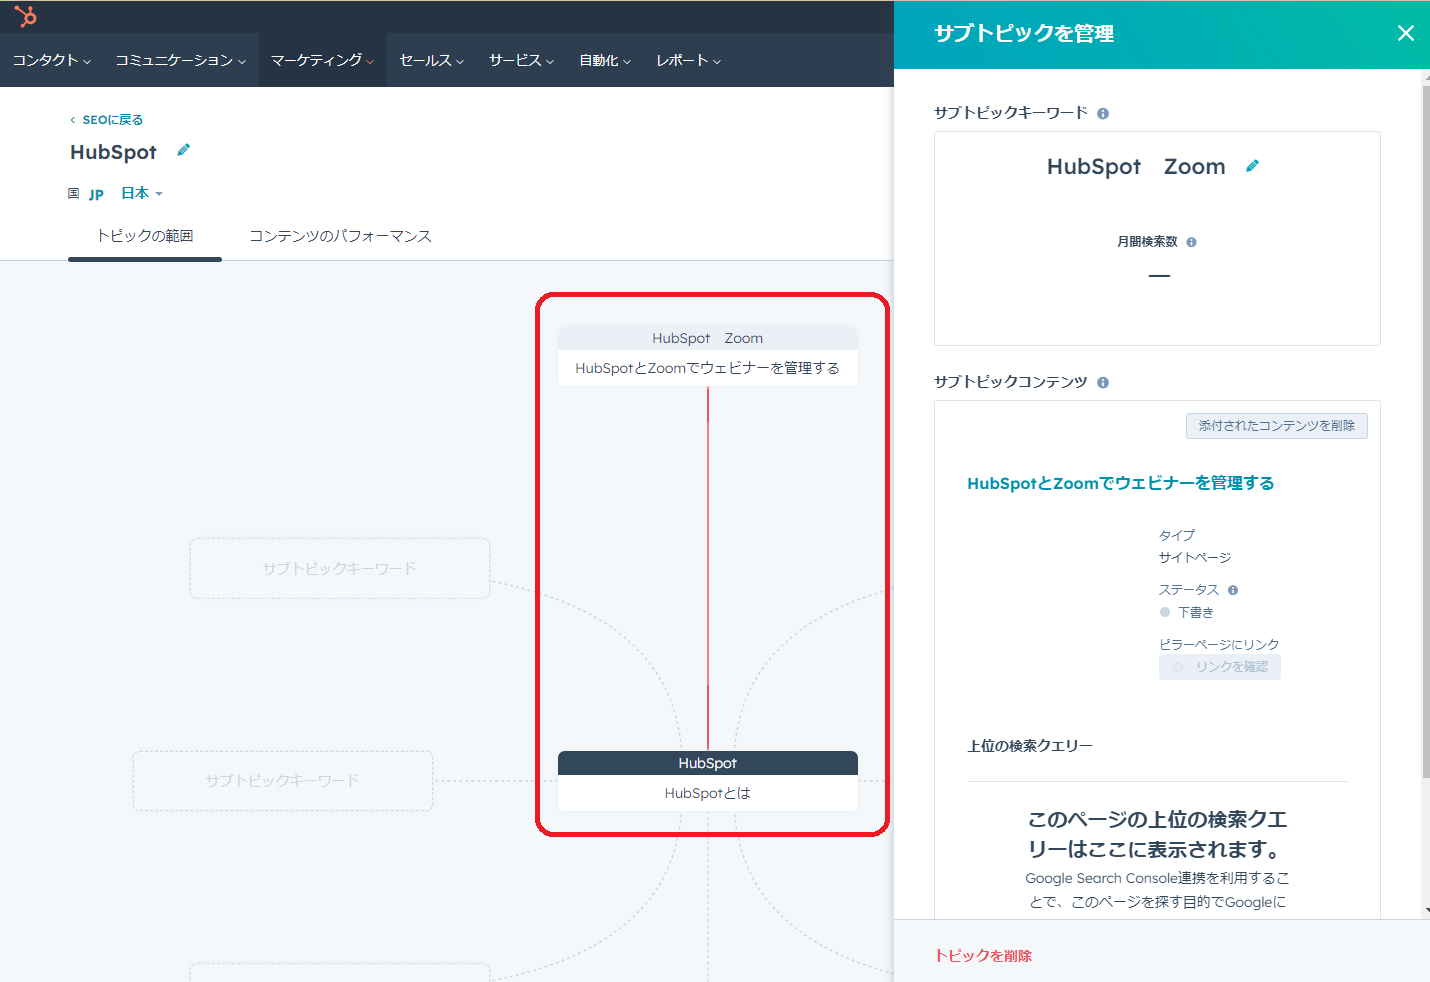Open HubSpotとZoomでウェビナーを管理する content link

coord(1121,483)
